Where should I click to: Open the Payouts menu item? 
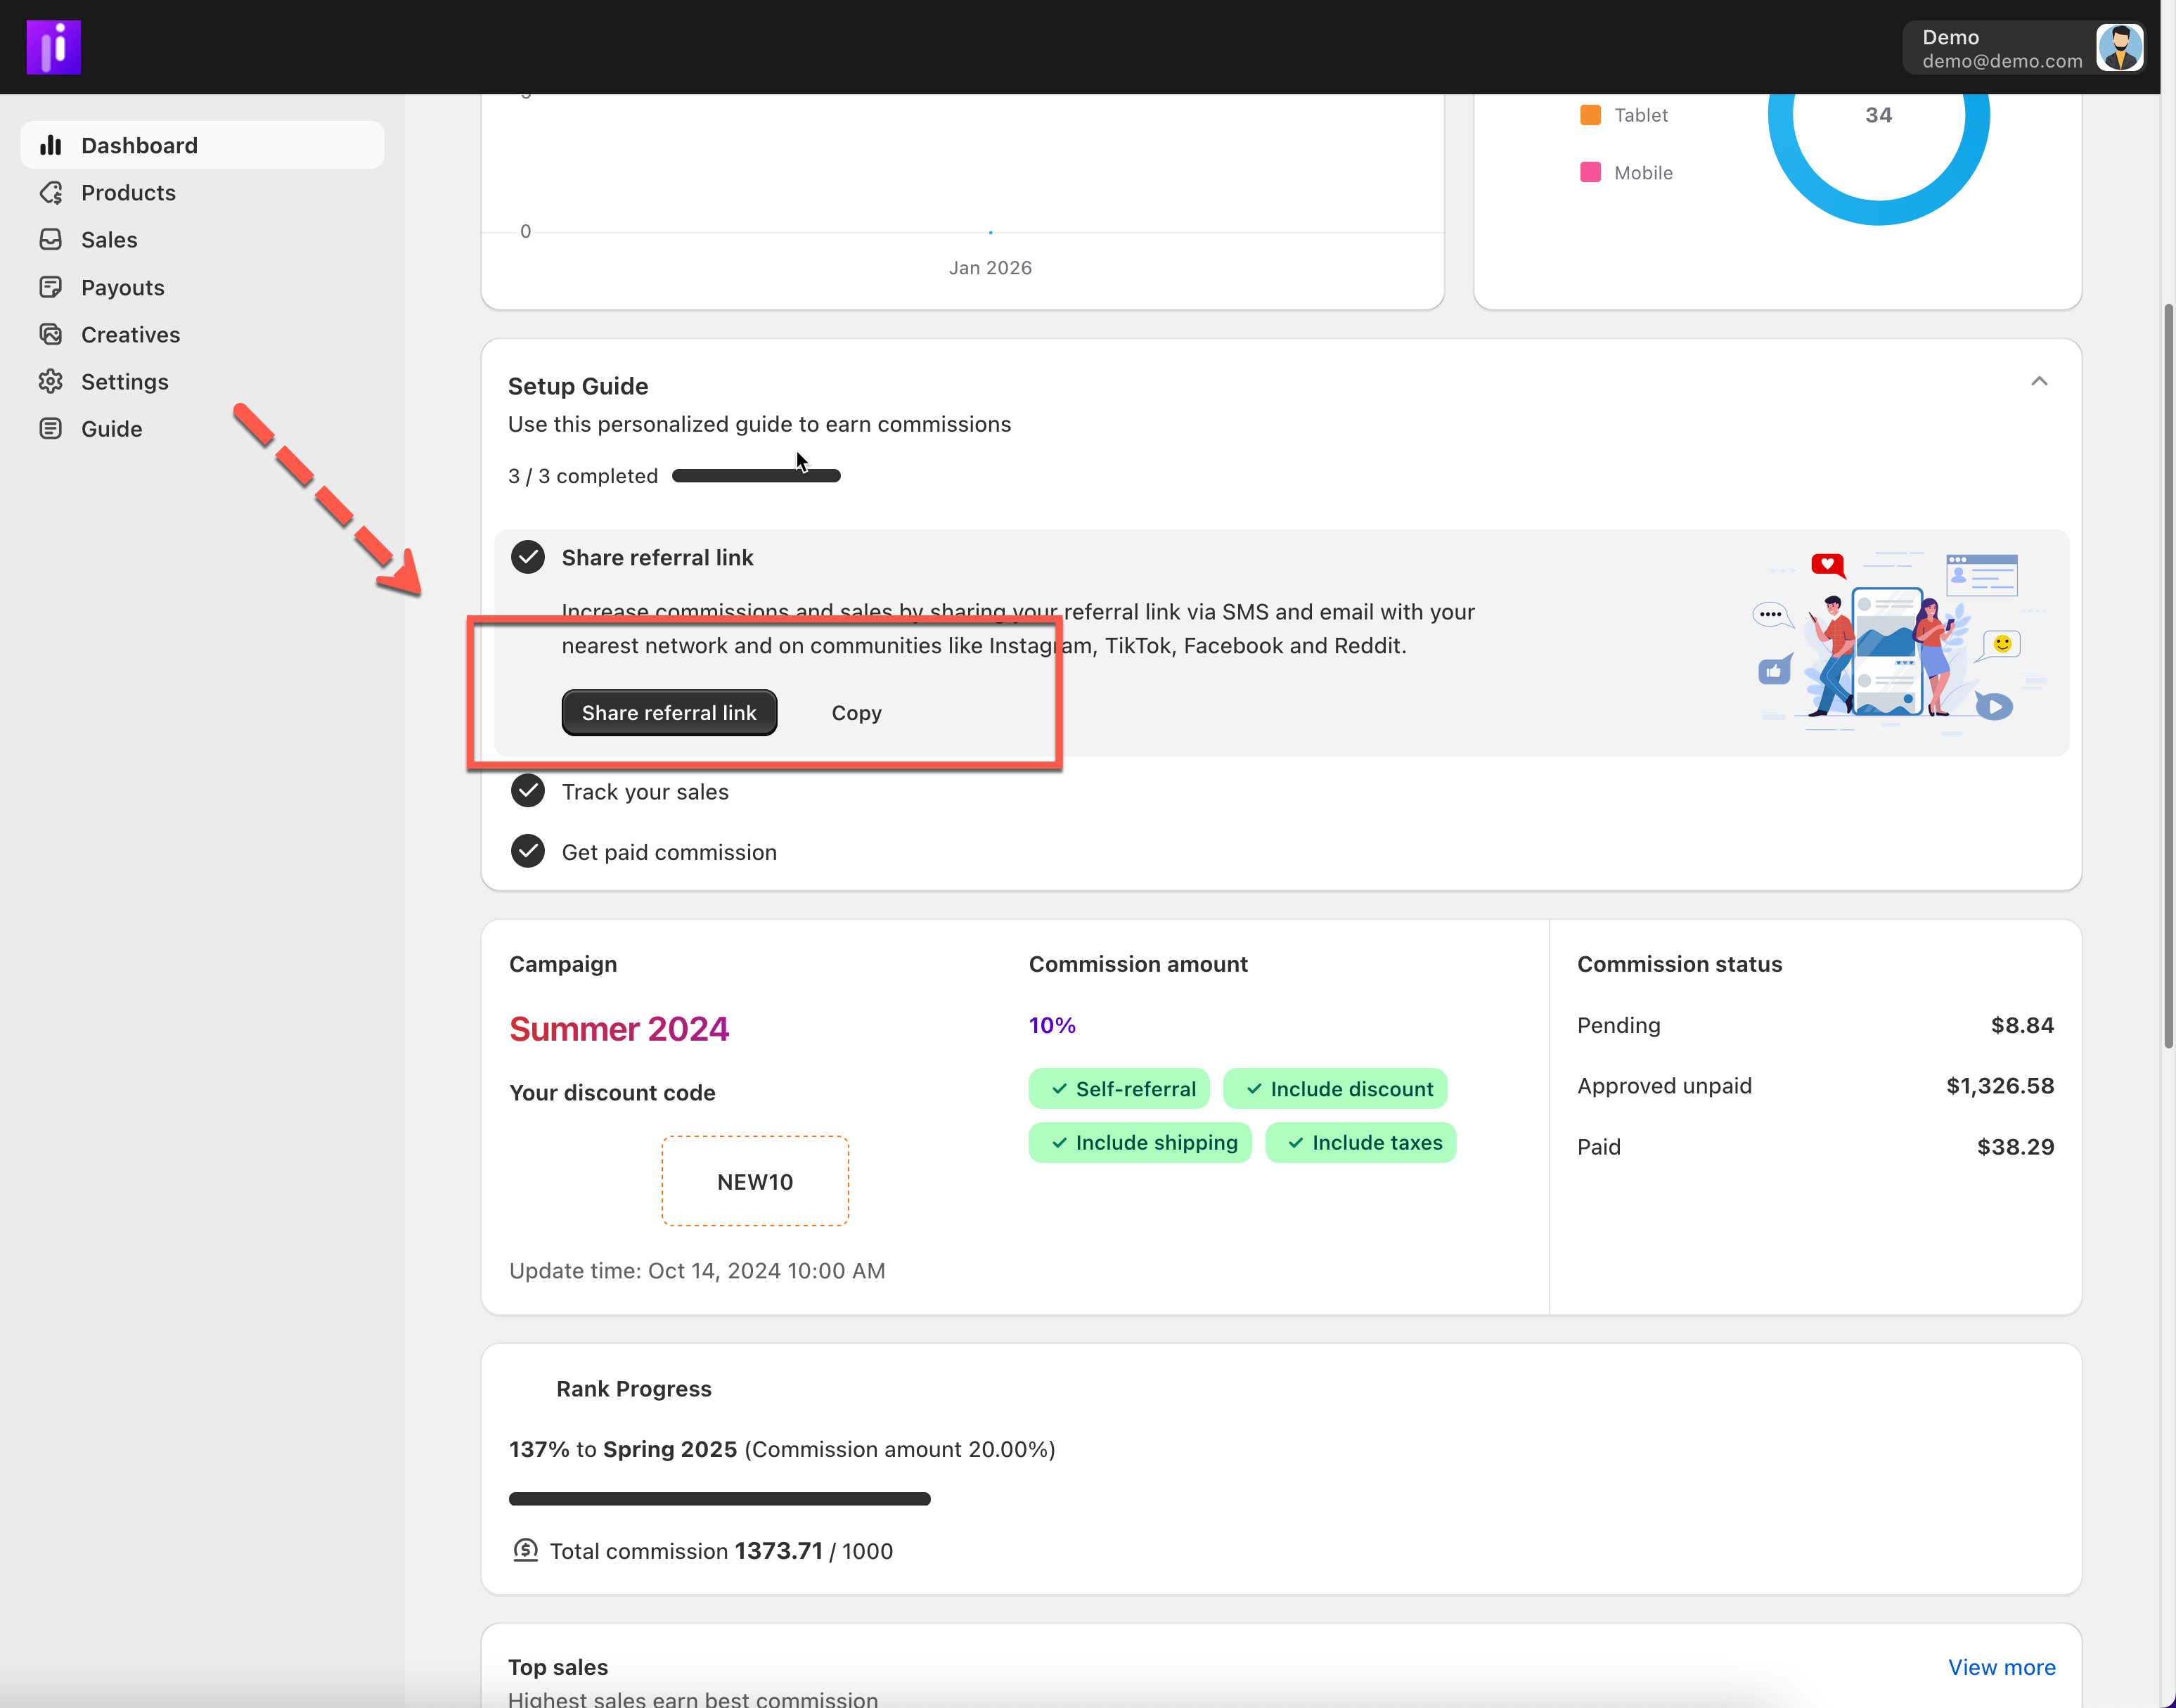pyautogui.click(x=123, y=287)
